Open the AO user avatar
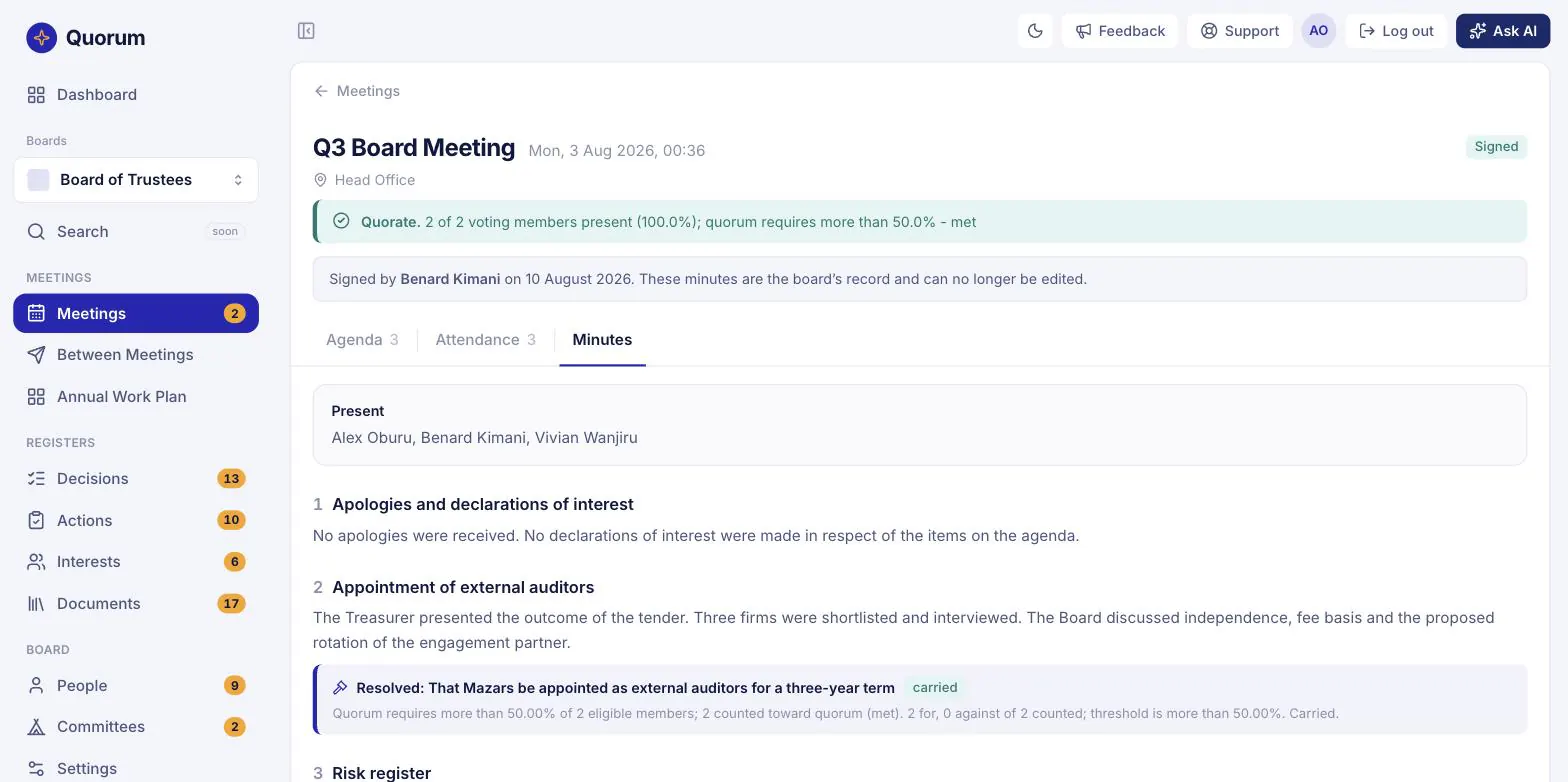 click(x=1319, y=31)
